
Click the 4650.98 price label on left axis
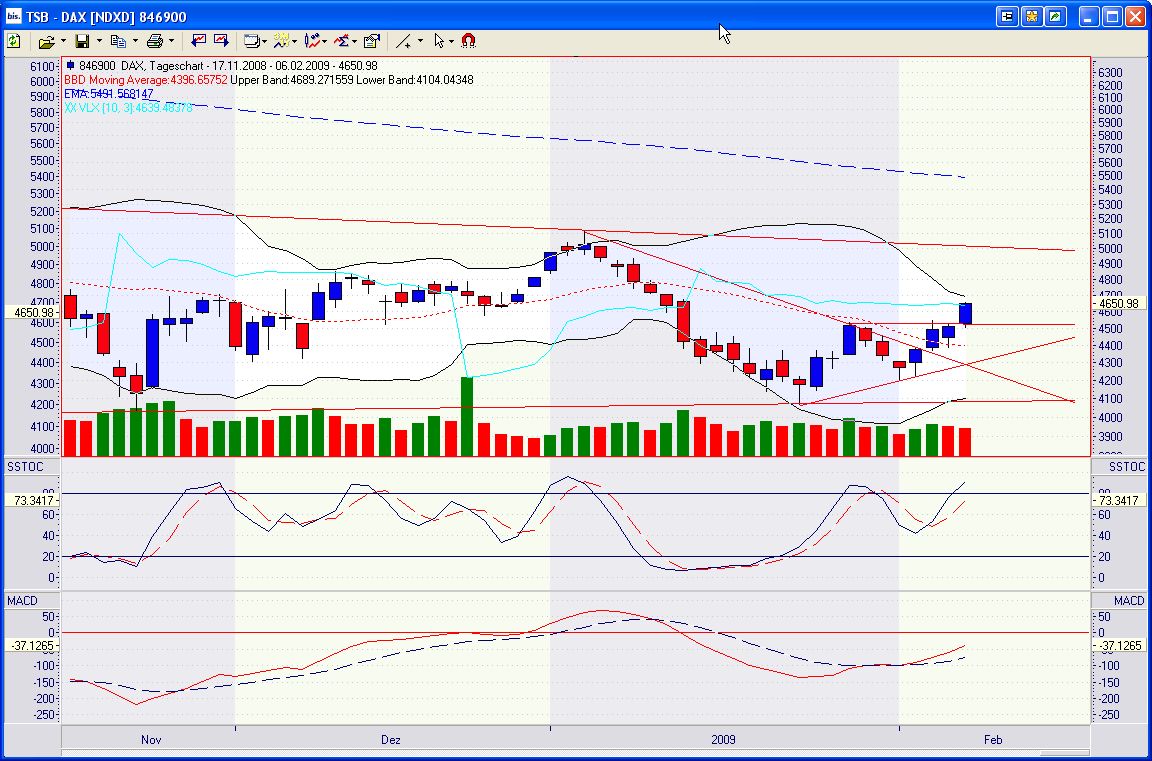[32, 312]
